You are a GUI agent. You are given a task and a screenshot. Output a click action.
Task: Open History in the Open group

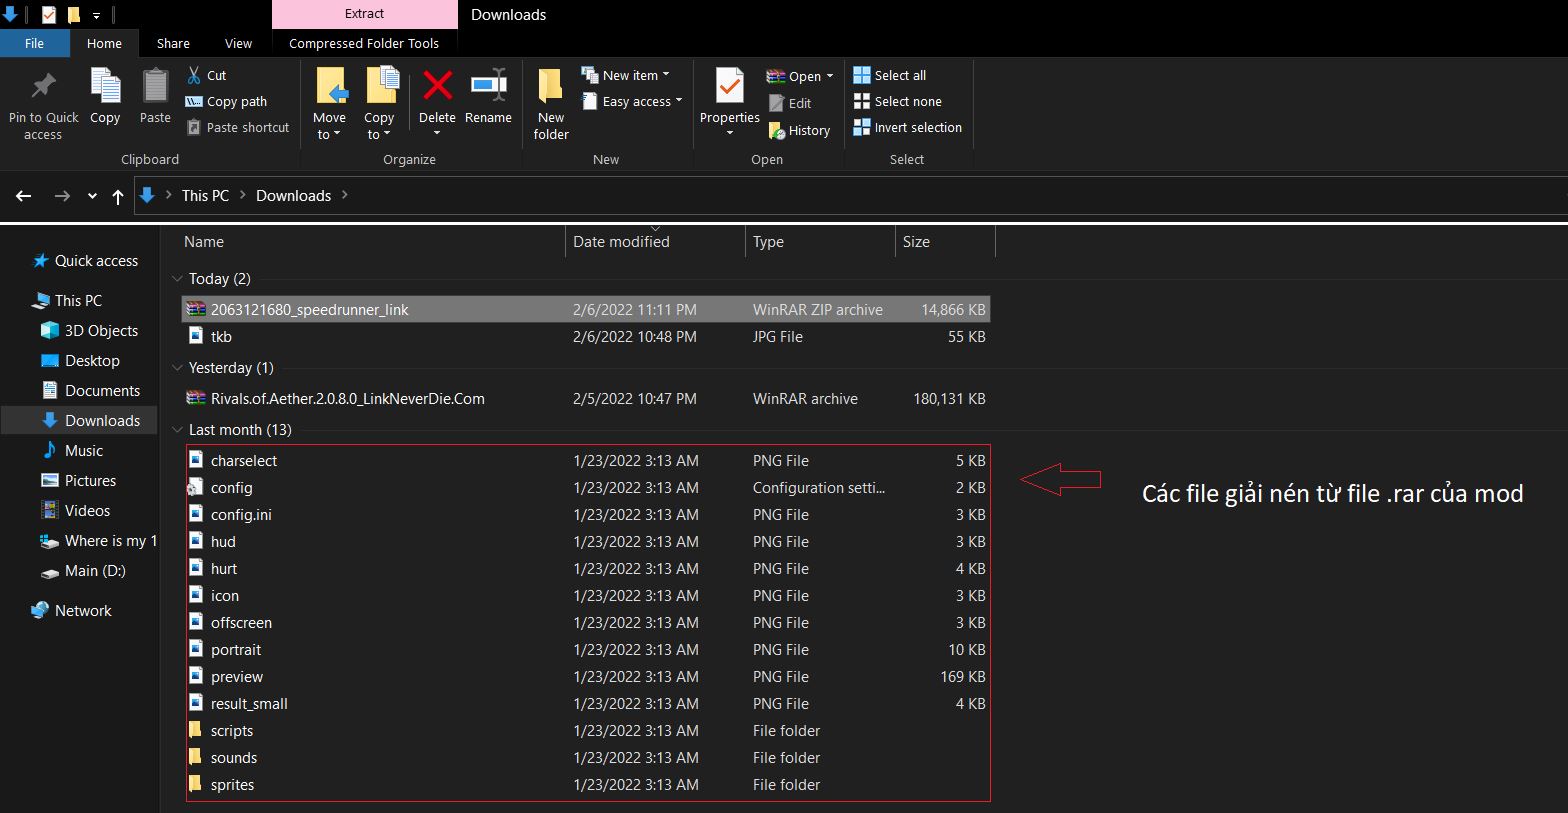[x=799, y=130]
